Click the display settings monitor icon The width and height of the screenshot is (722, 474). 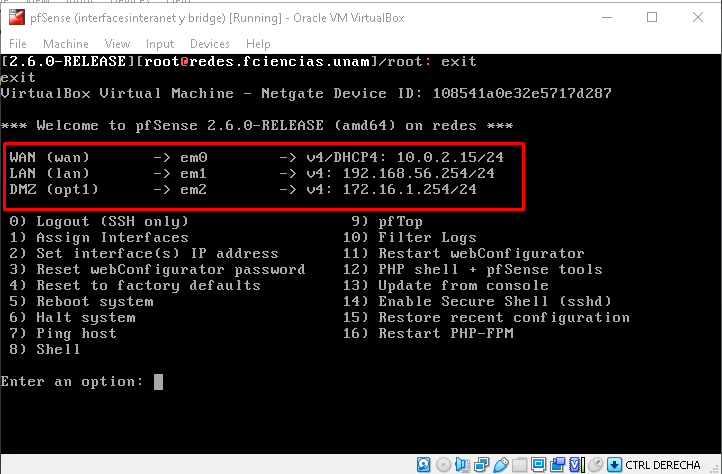tap(536, 464)
